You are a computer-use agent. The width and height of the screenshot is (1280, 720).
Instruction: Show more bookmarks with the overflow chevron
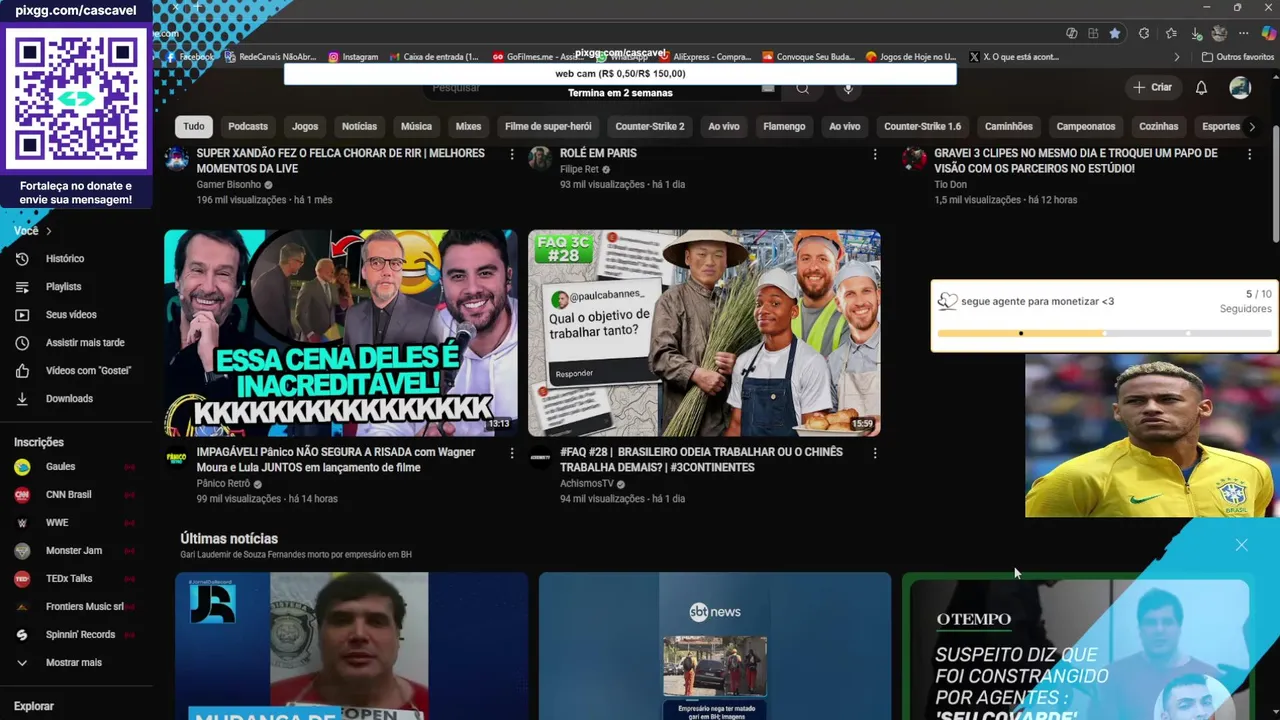pyautogui.click(x=1177, y=57)
